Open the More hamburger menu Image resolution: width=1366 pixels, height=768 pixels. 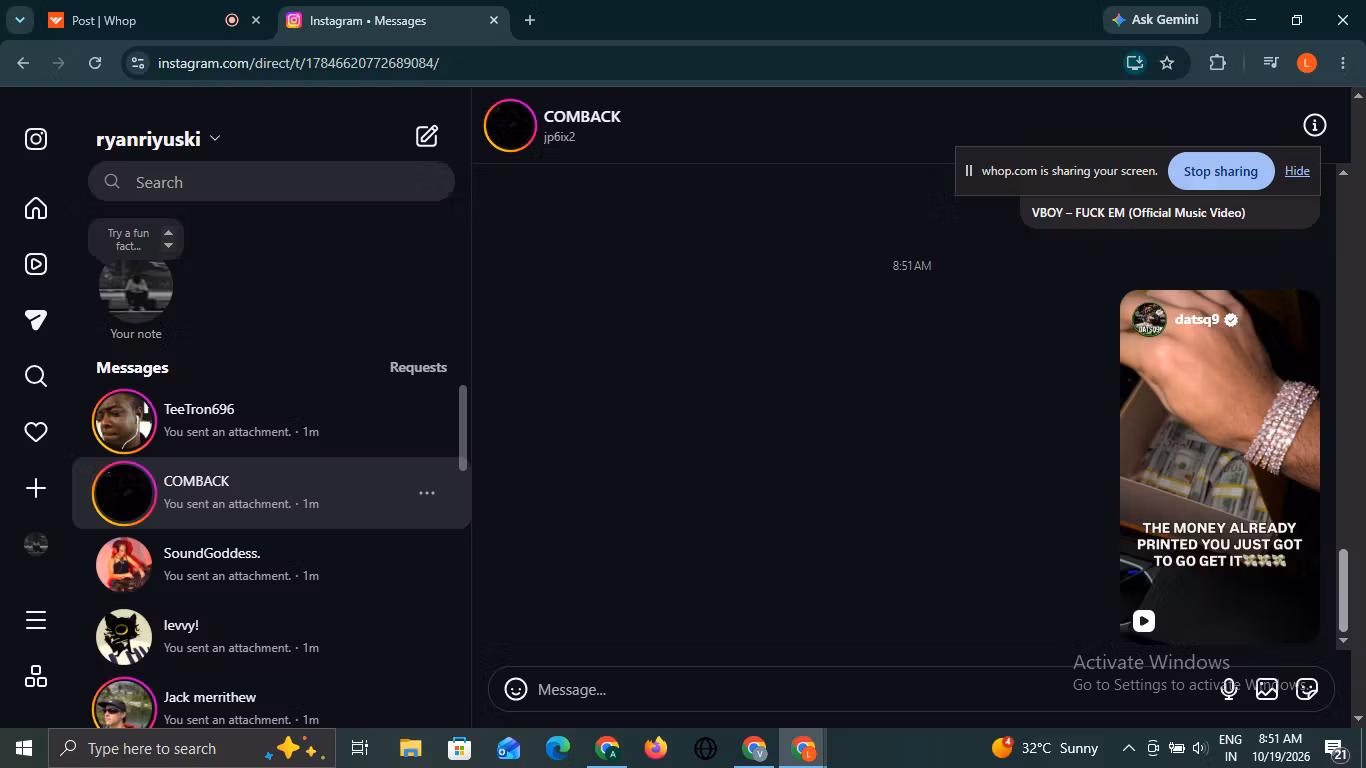(36, 620)
